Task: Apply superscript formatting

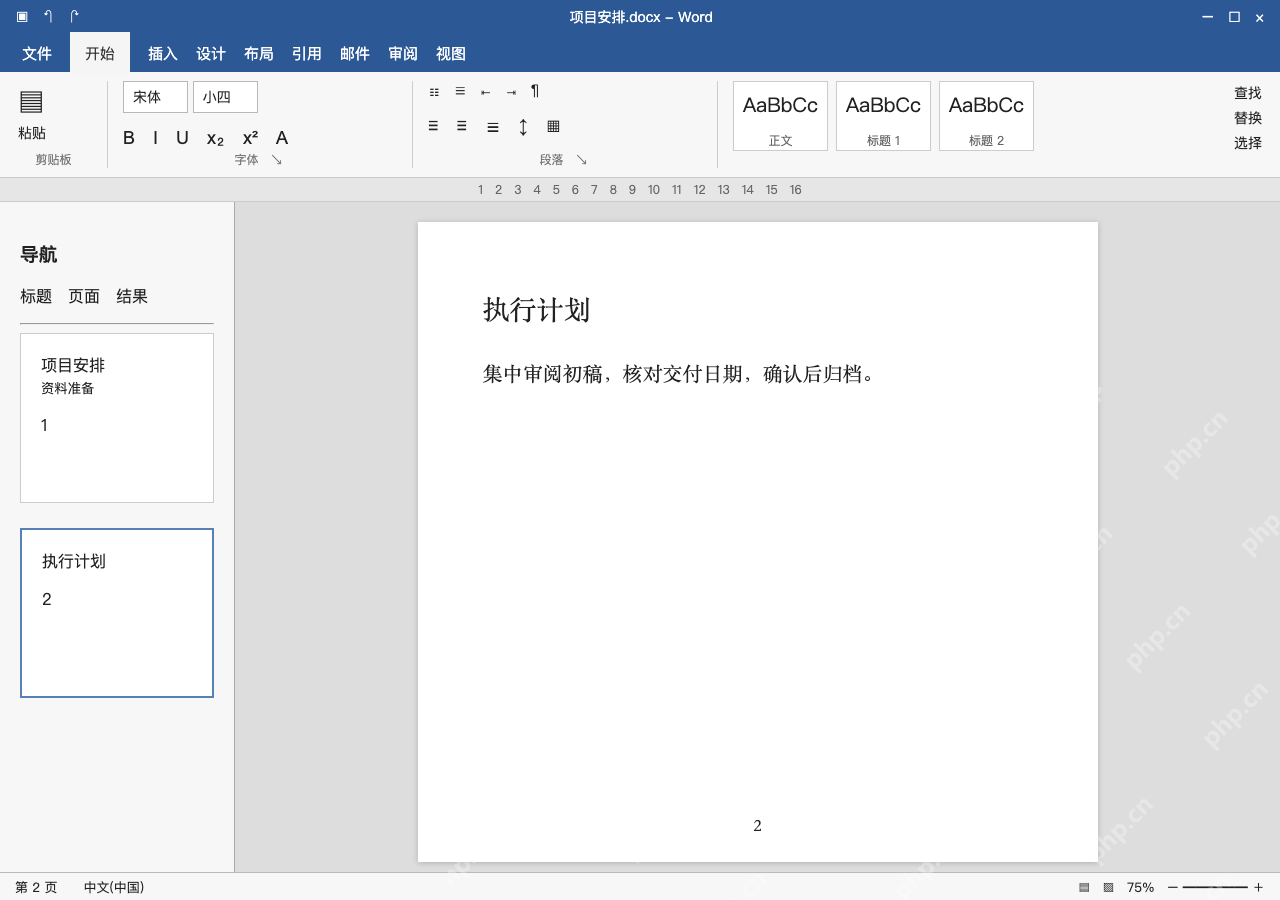Action: tap(250, 138)
